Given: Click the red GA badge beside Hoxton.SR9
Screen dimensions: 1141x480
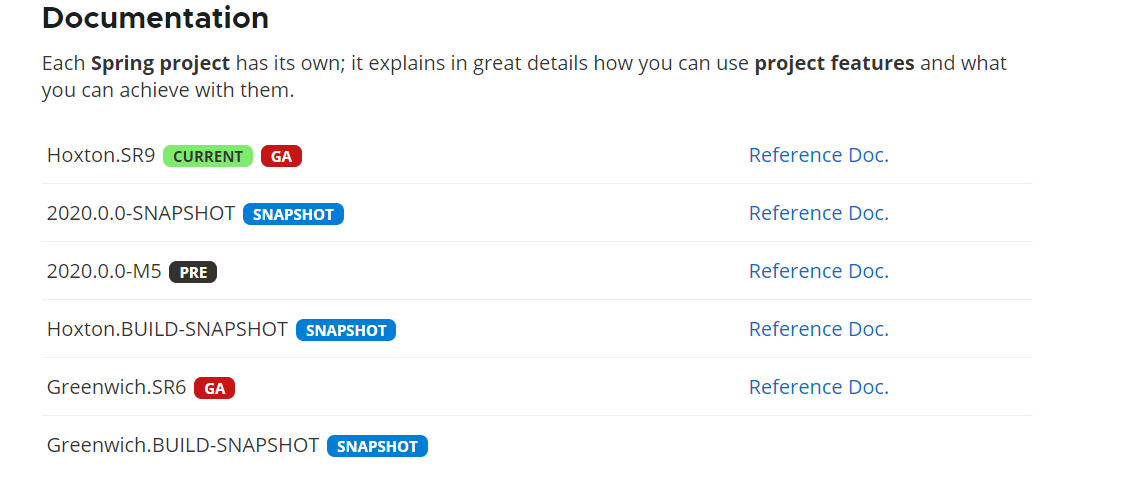Looking at the screenshot, I should [x=281, y=157].
